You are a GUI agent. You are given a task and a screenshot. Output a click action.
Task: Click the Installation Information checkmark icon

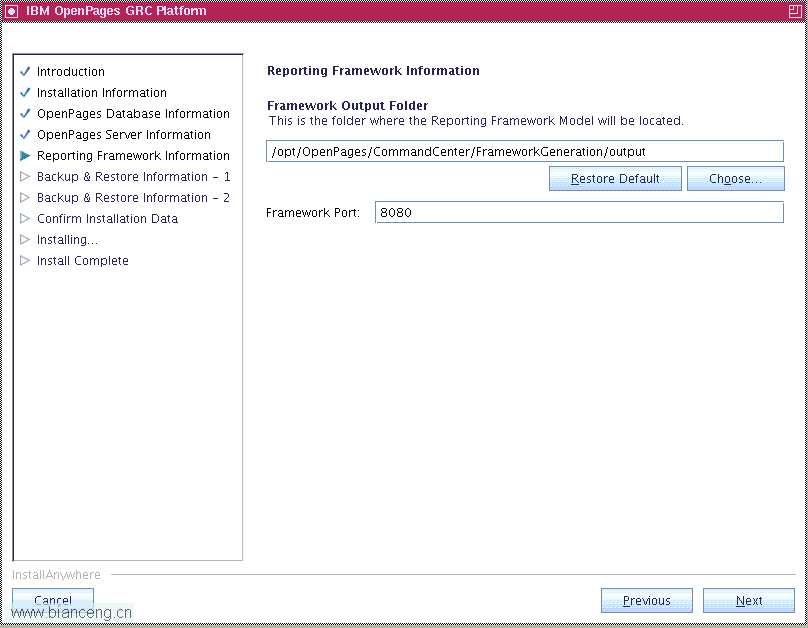(x=25, y=92)
